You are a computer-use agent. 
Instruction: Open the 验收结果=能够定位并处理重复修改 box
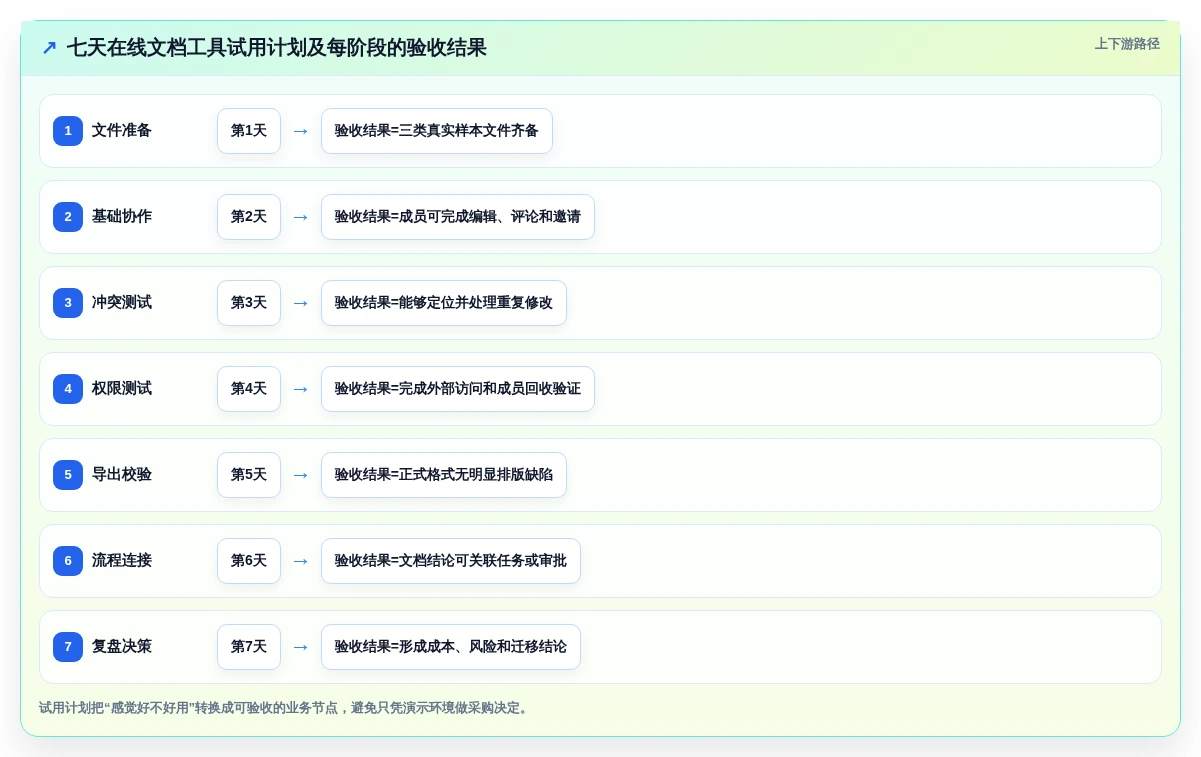pyautogui.click(x=444, y=303)
